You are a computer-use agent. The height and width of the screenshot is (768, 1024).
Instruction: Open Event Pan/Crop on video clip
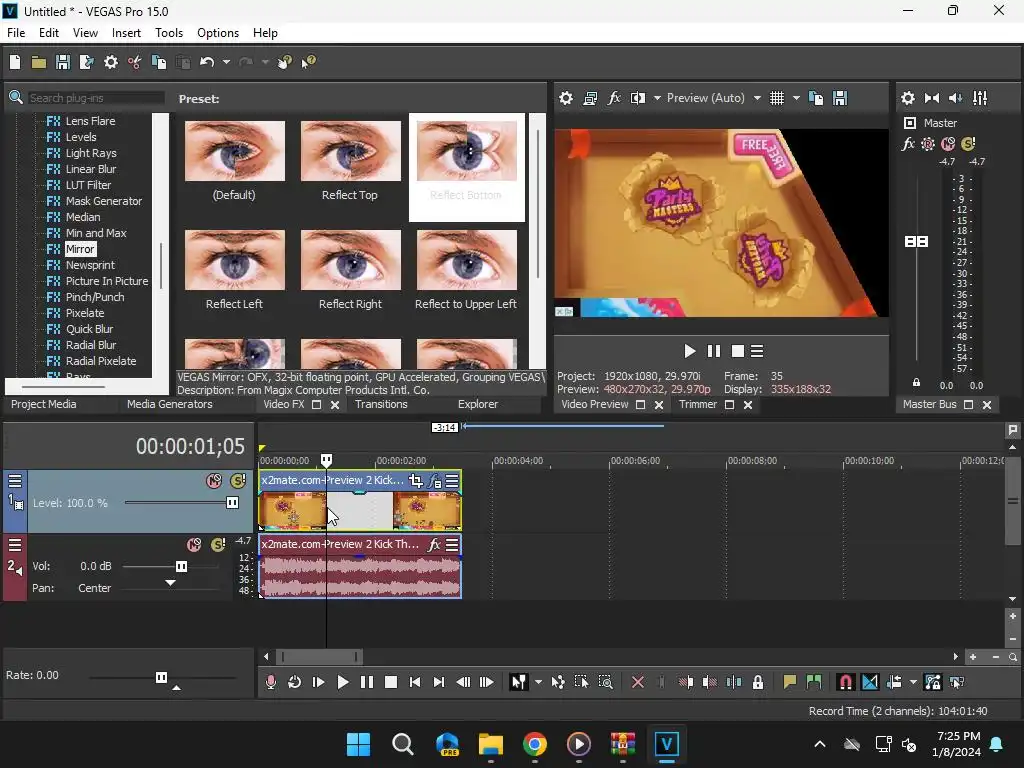click(415, 481)
